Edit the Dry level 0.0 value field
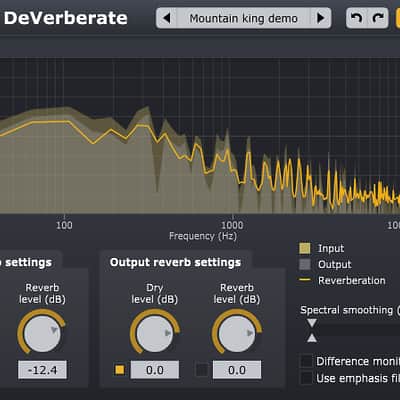The width and height of the screenshot is (400, 400). click(155, 370)
